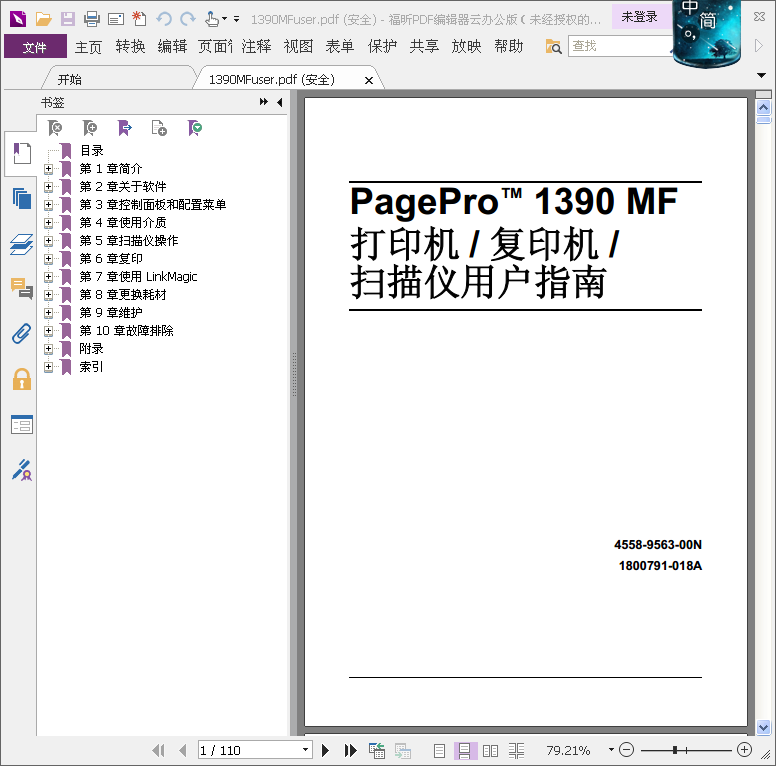Go to the previous page

pos(183,751)
